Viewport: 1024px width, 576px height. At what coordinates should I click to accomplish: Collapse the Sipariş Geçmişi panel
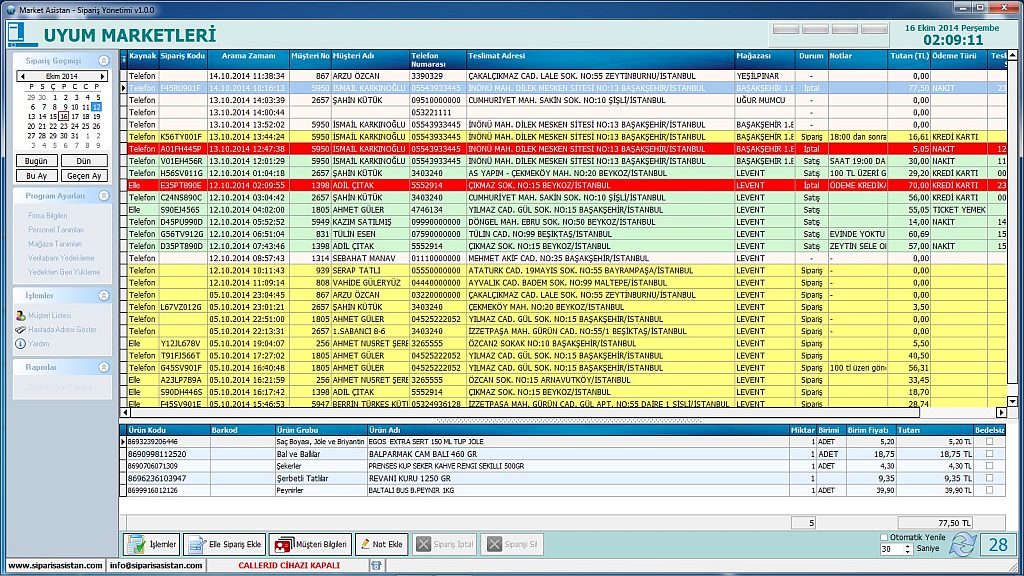(x=103, y=61)
